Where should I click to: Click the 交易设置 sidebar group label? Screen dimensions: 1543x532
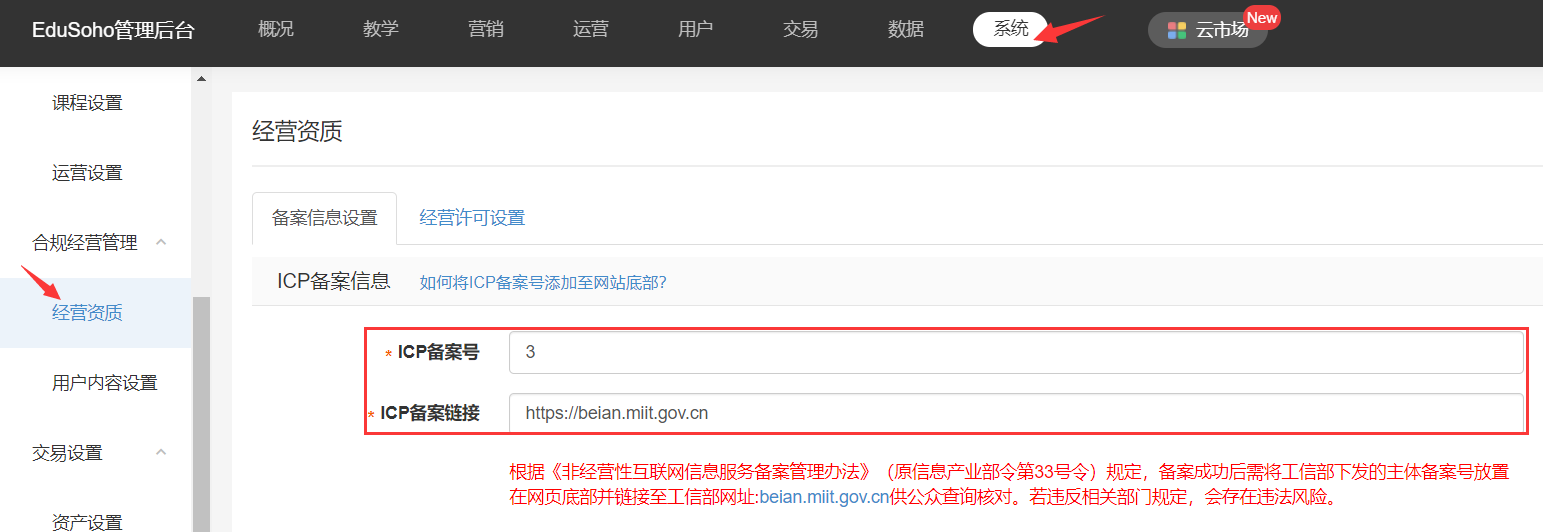[x=67, y=453]
